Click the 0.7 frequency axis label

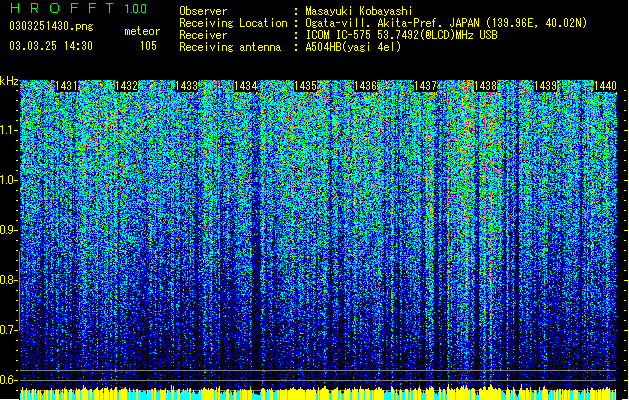[9, 330]
